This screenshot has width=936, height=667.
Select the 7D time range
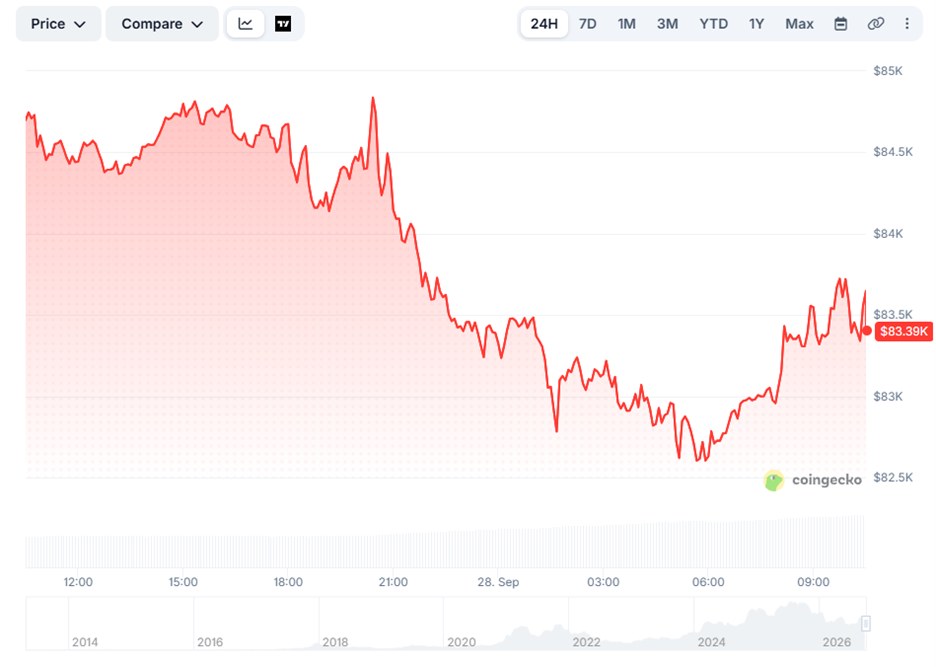coord(587,24)
